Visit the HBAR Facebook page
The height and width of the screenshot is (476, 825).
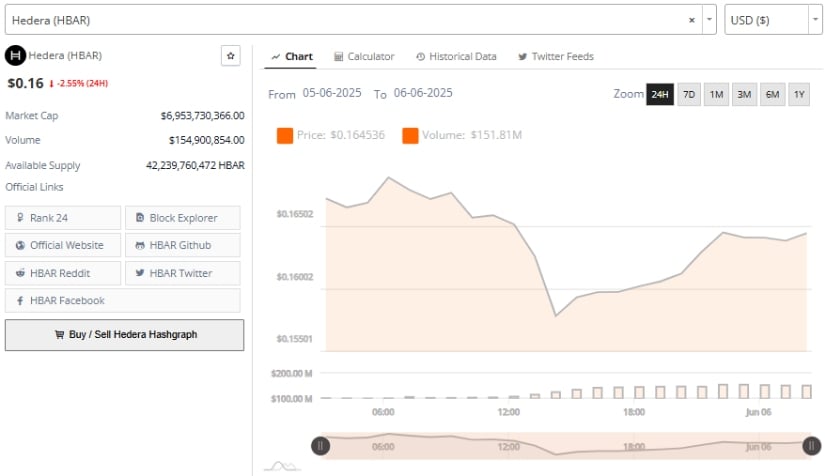coord(122,300)
